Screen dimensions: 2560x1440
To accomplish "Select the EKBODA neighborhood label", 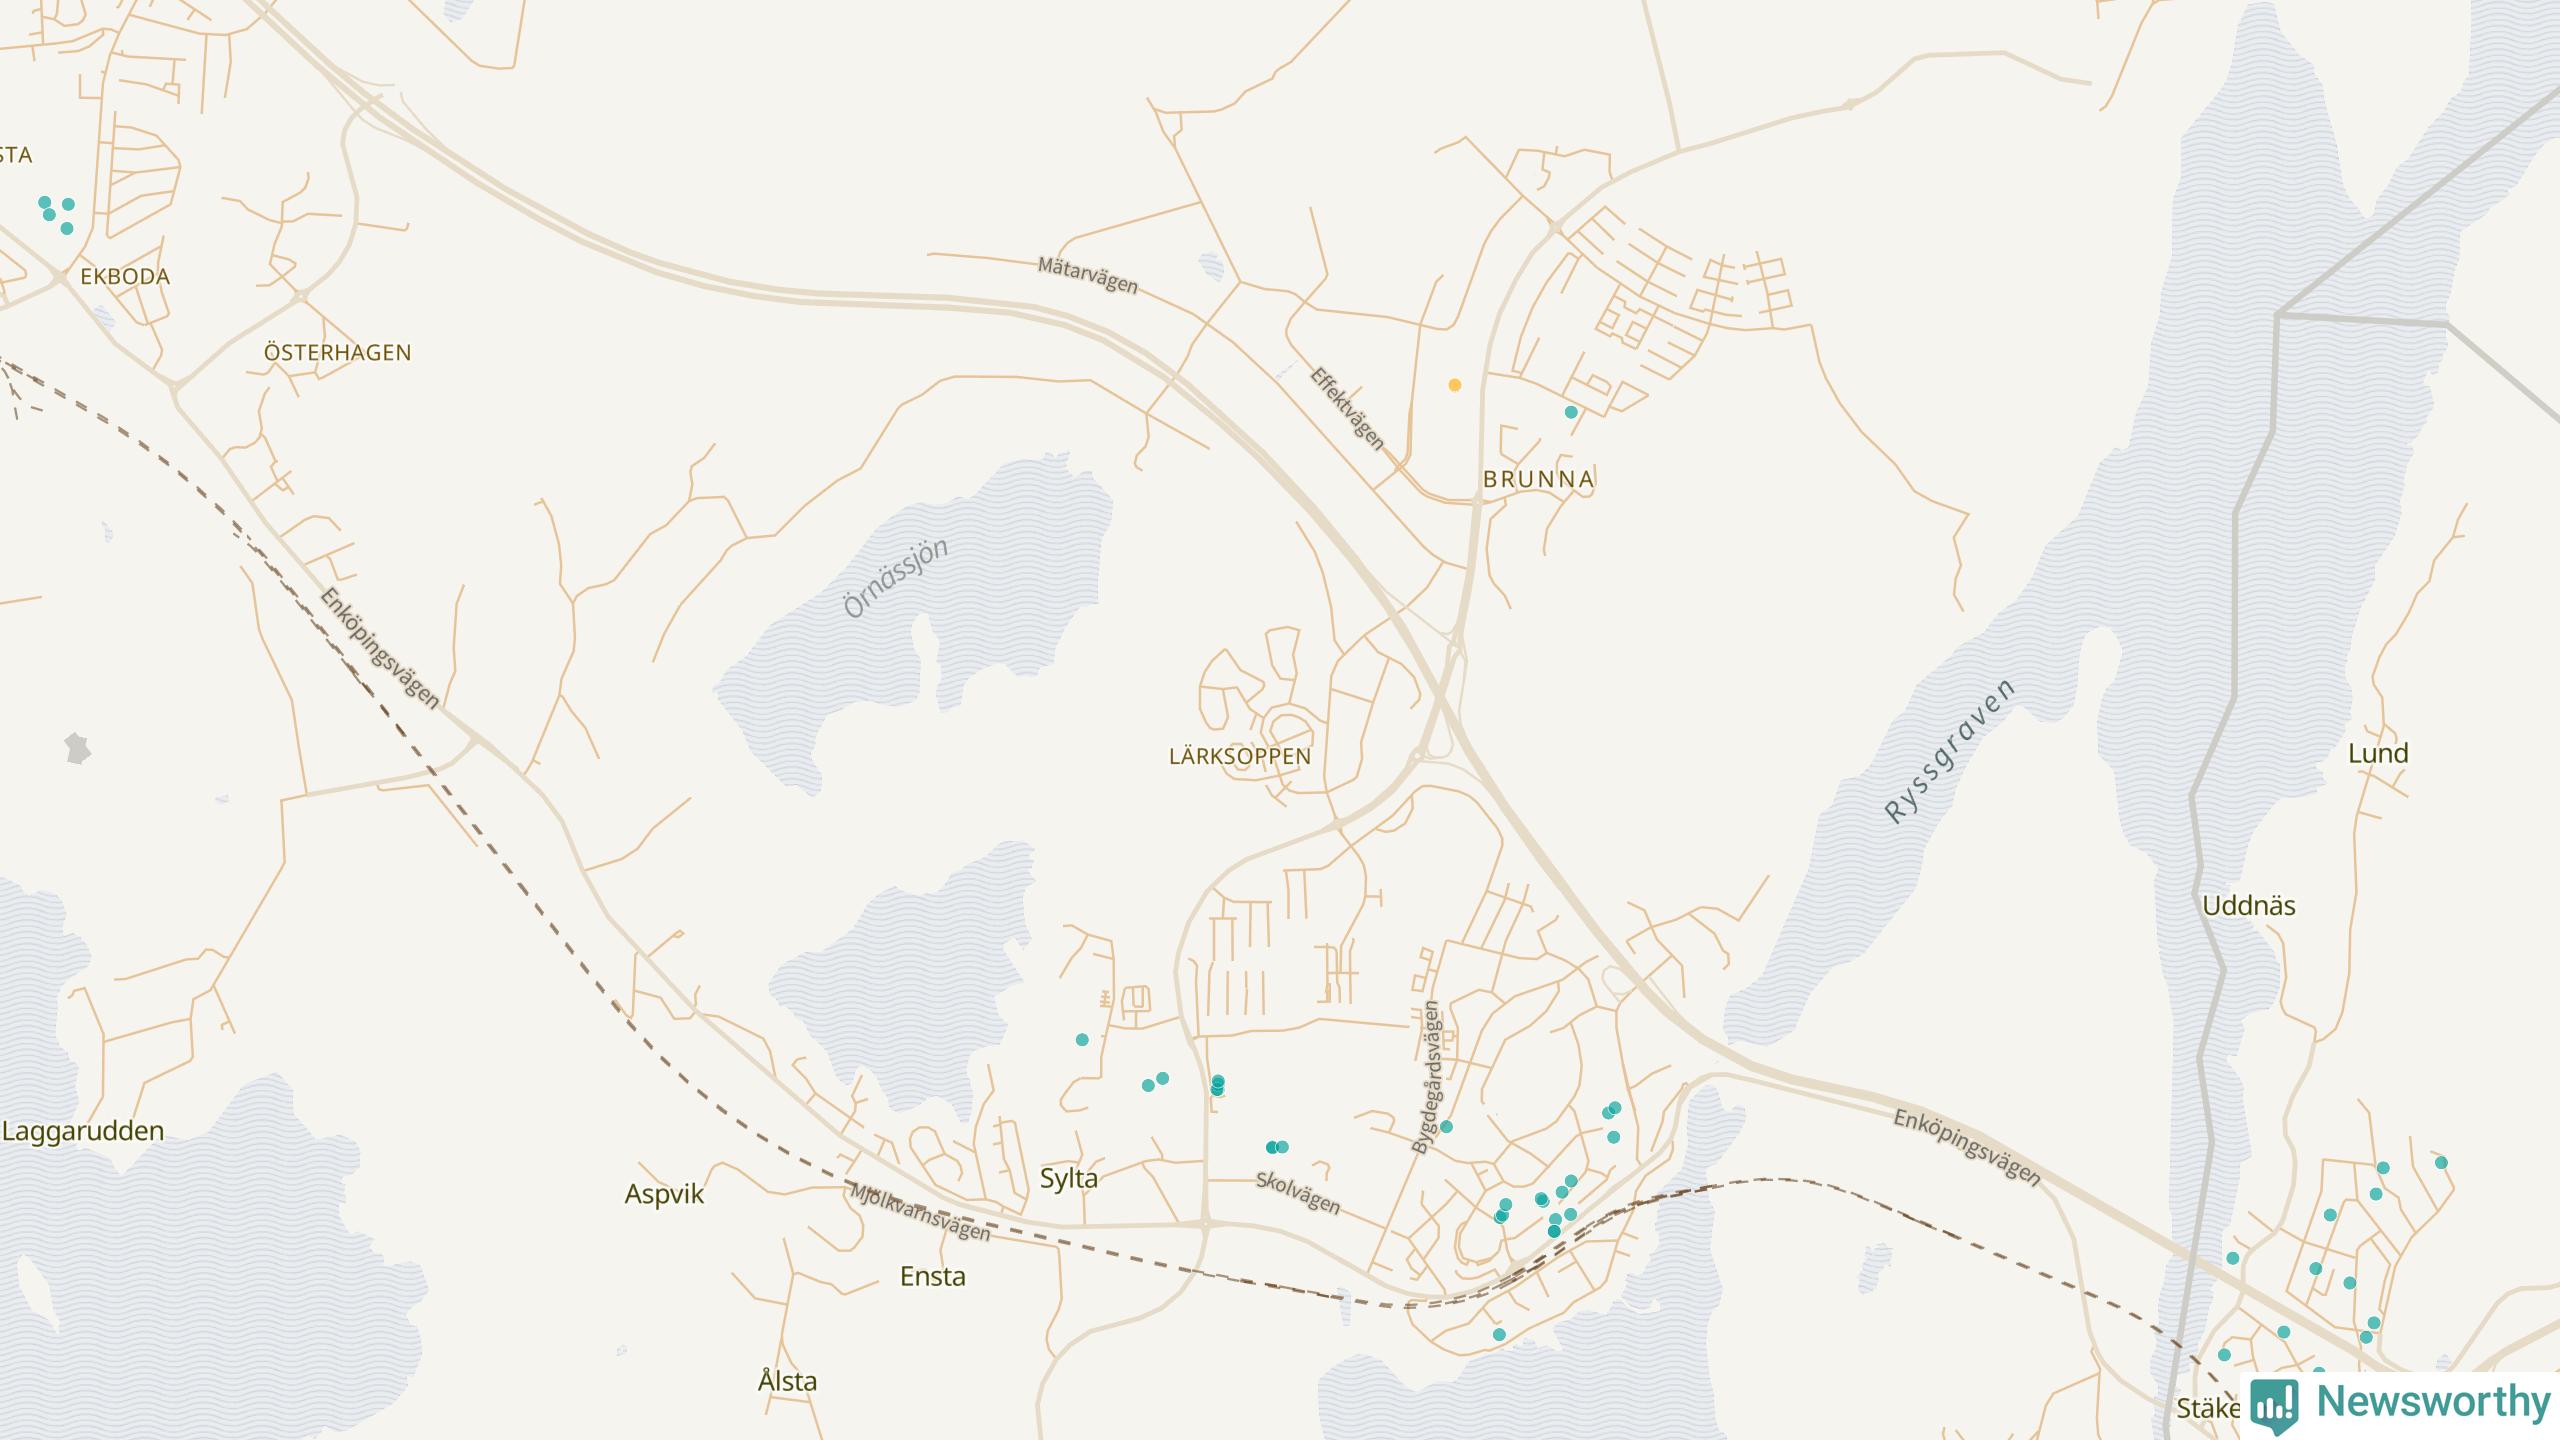I will pos(125,276).
